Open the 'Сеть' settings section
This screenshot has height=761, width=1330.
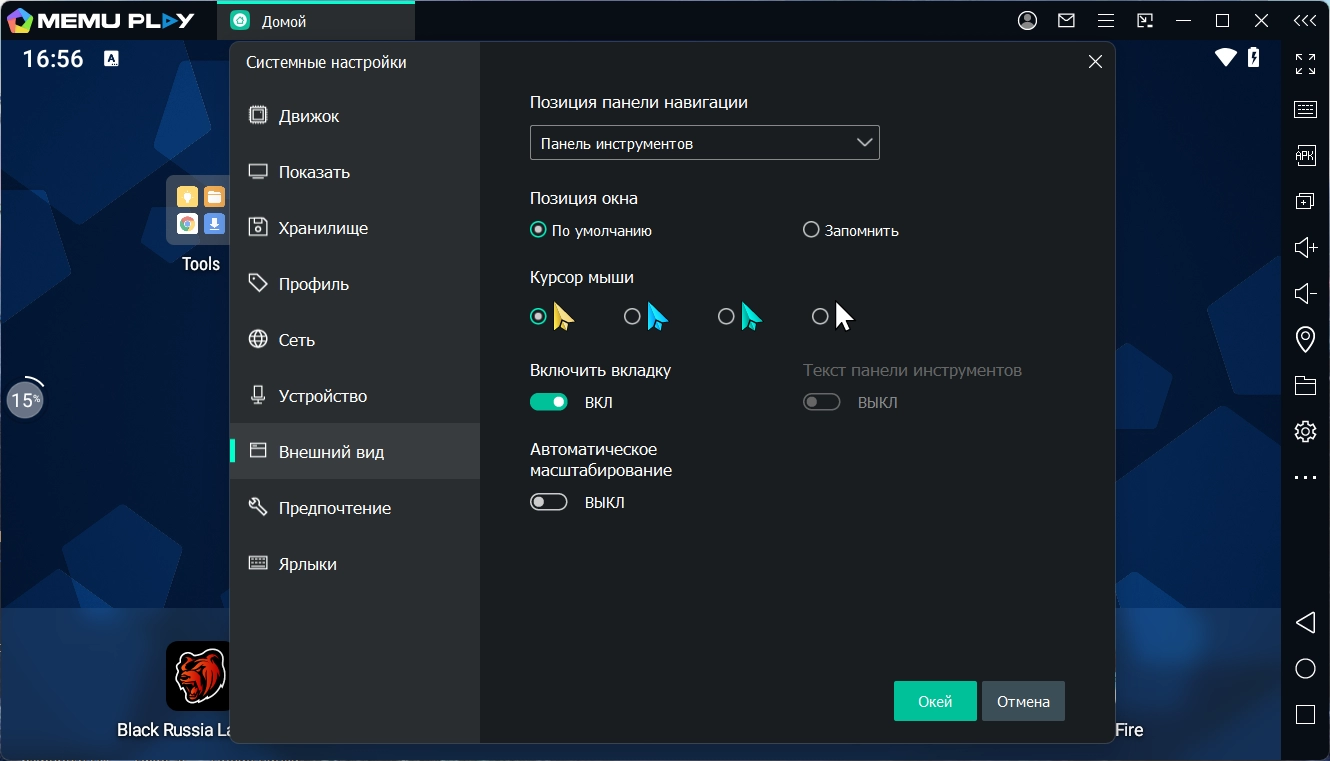tap(355, 340)
